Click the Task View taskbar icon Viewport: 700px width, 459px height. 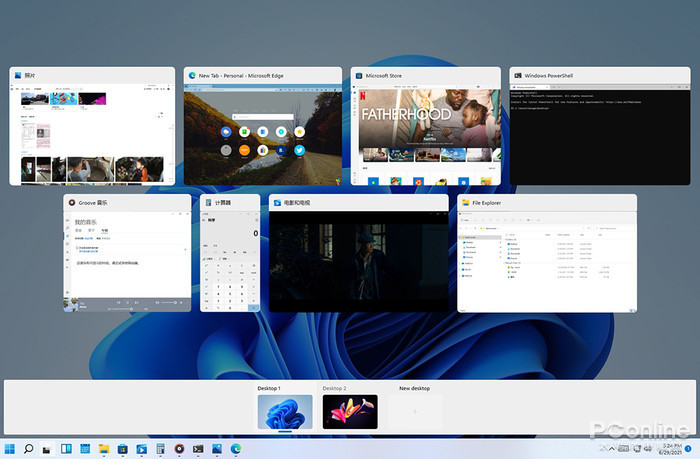click(47, 450)
